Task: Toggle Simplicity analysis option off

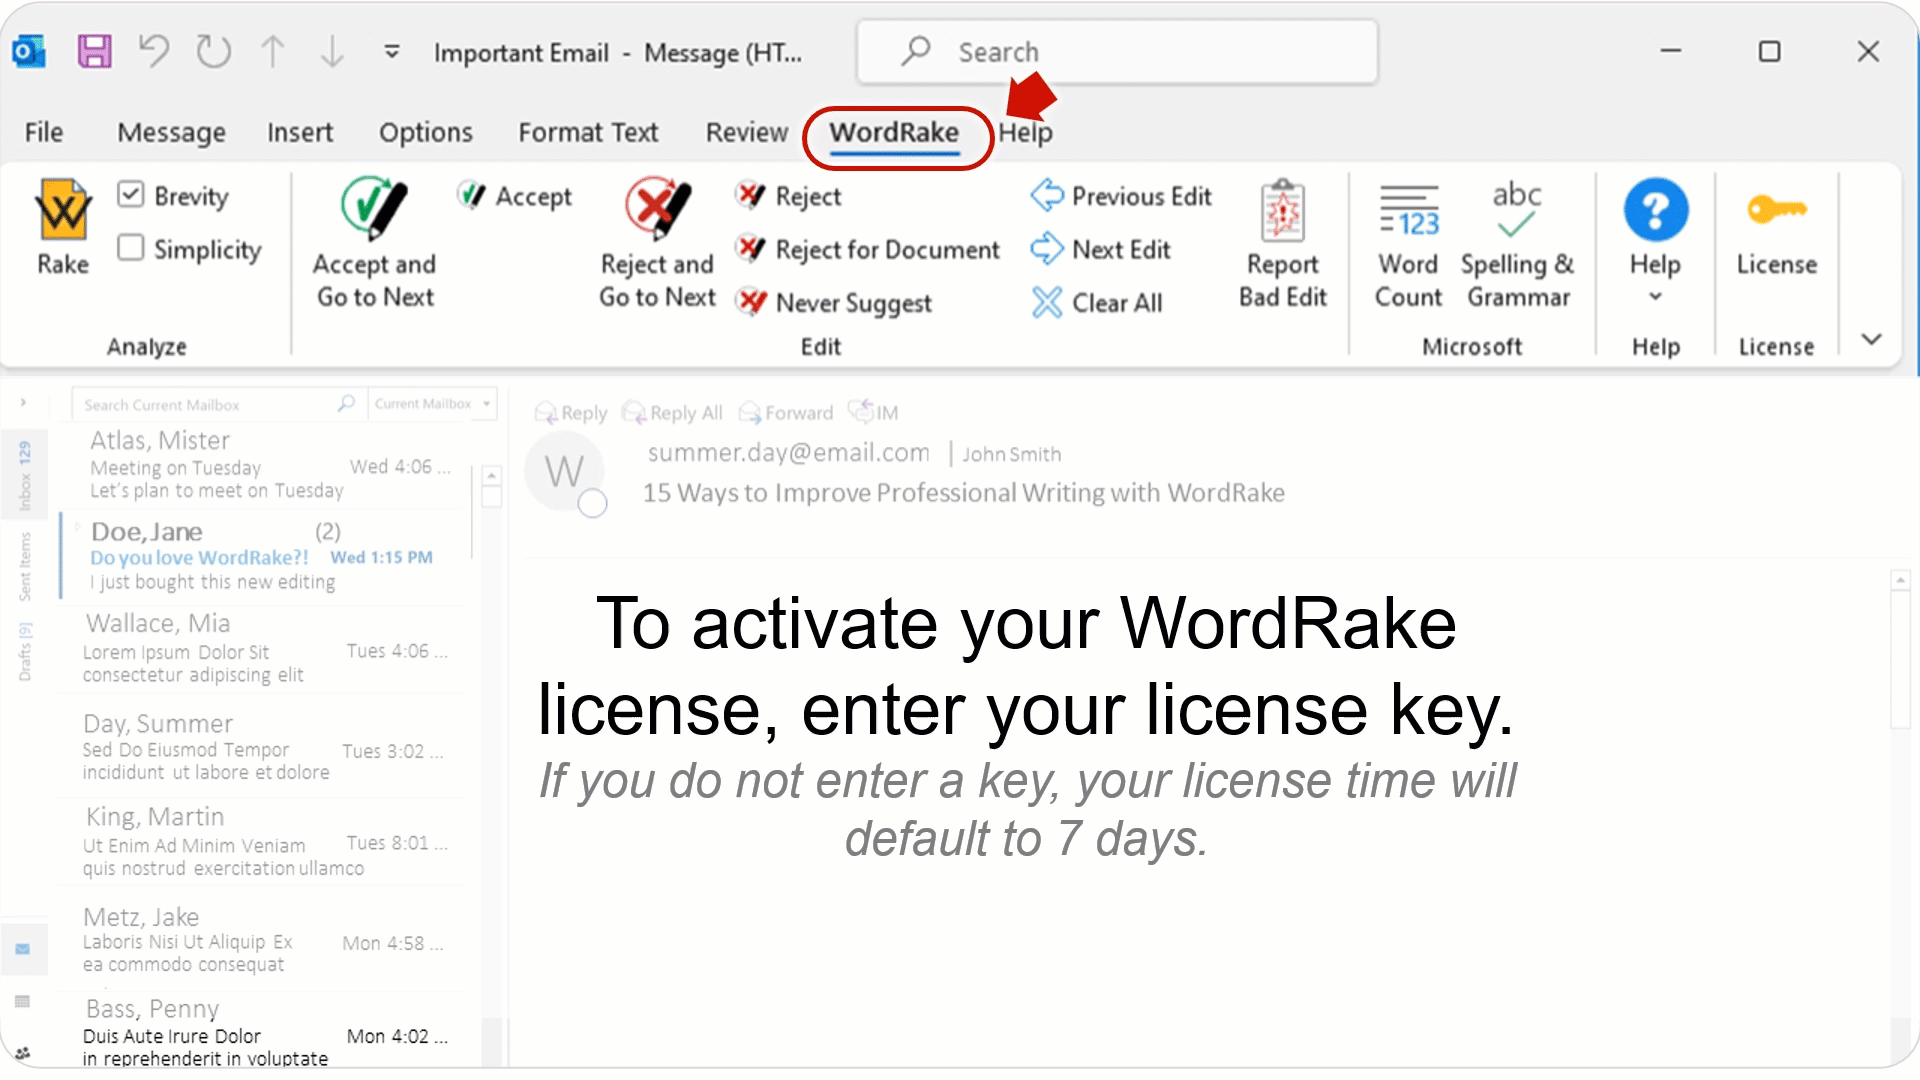Action: [x=132, y=248]
